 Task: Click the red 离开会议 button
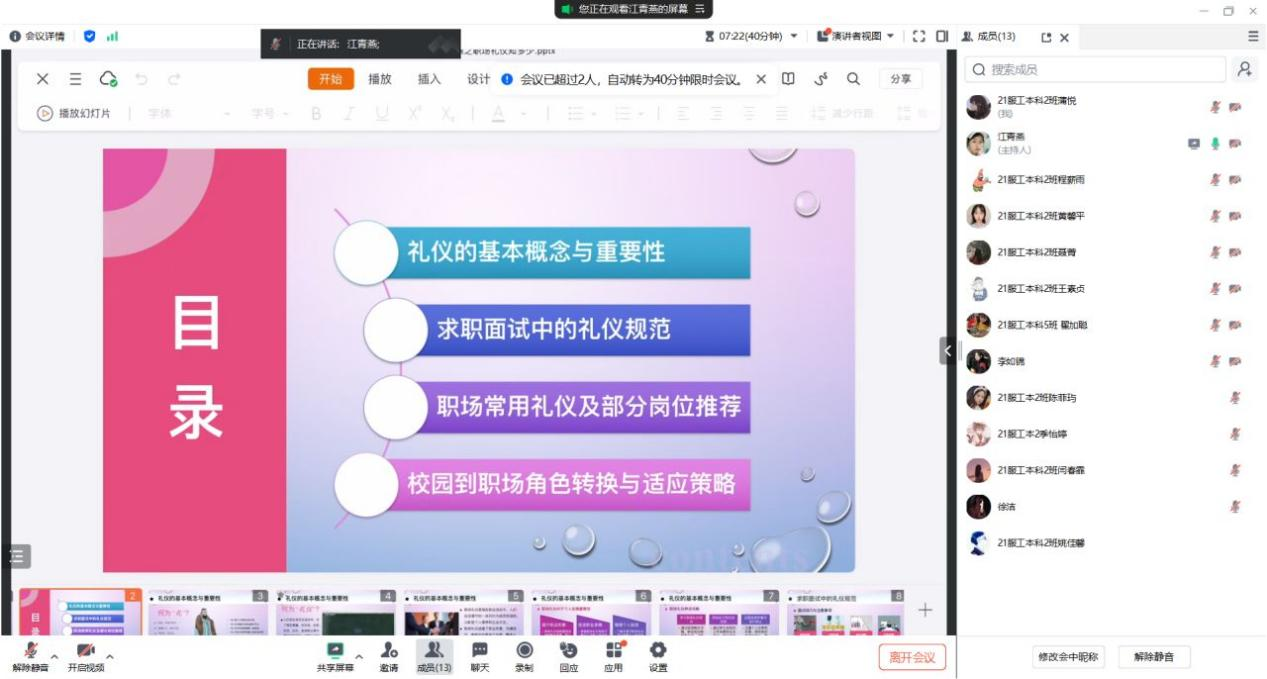pyautogui.click(x=912, y=657)
